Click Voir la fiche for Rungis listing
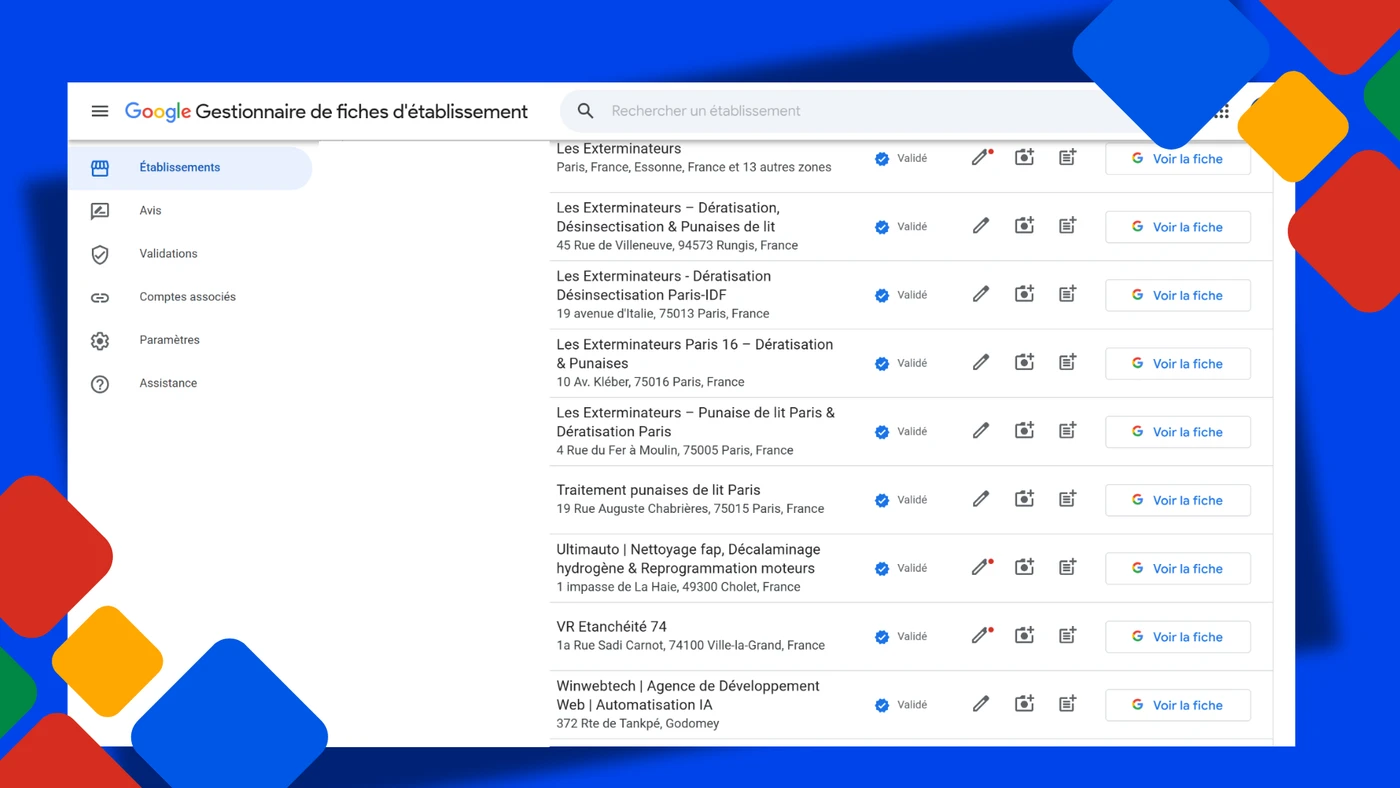Screen dimensions: 1400x788 1178,227
